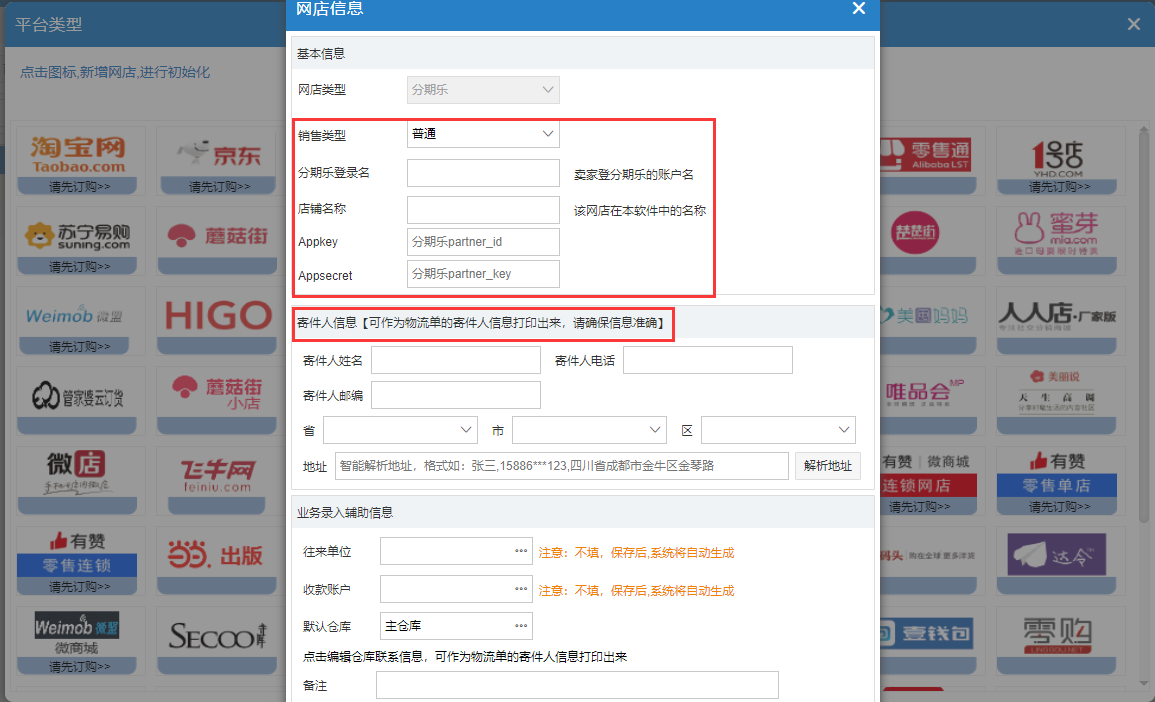Follow 请先订购>> link under 有赞 零售单店
Screen dimensions: 1155x702
point(1059,507)
